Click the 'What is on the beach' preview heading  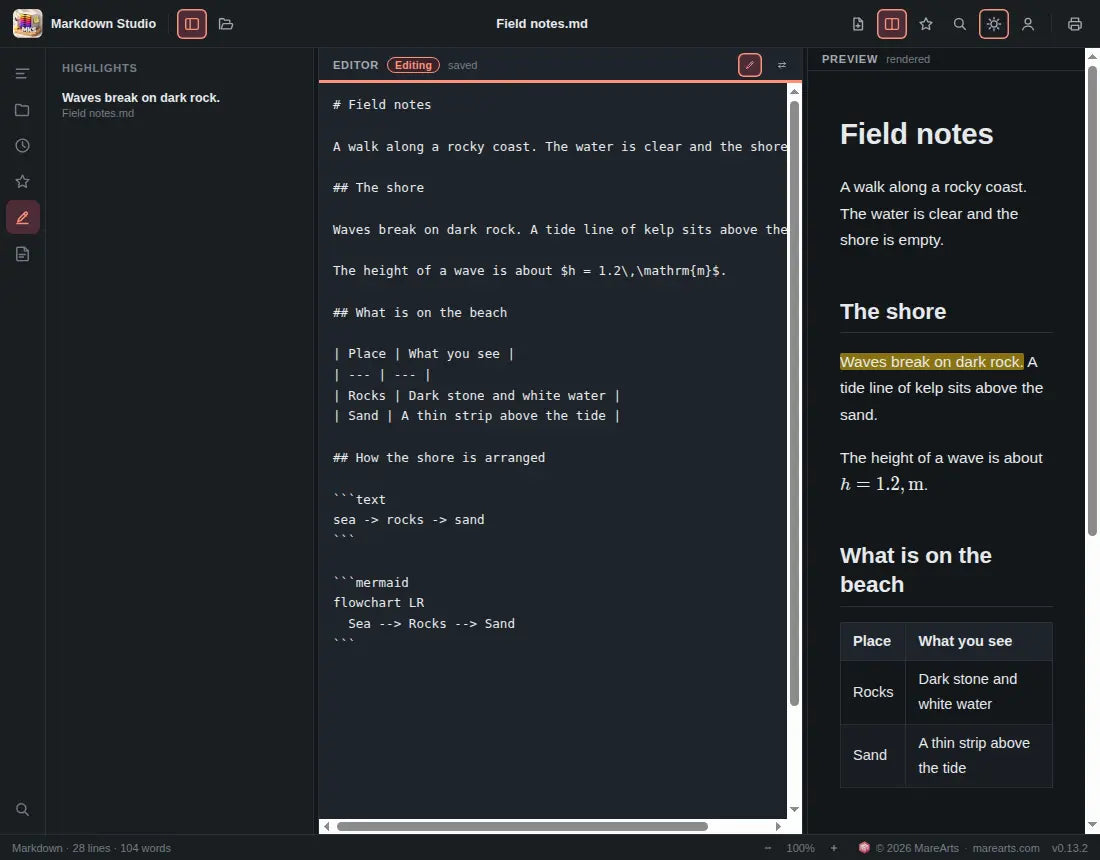pos(915,570)
